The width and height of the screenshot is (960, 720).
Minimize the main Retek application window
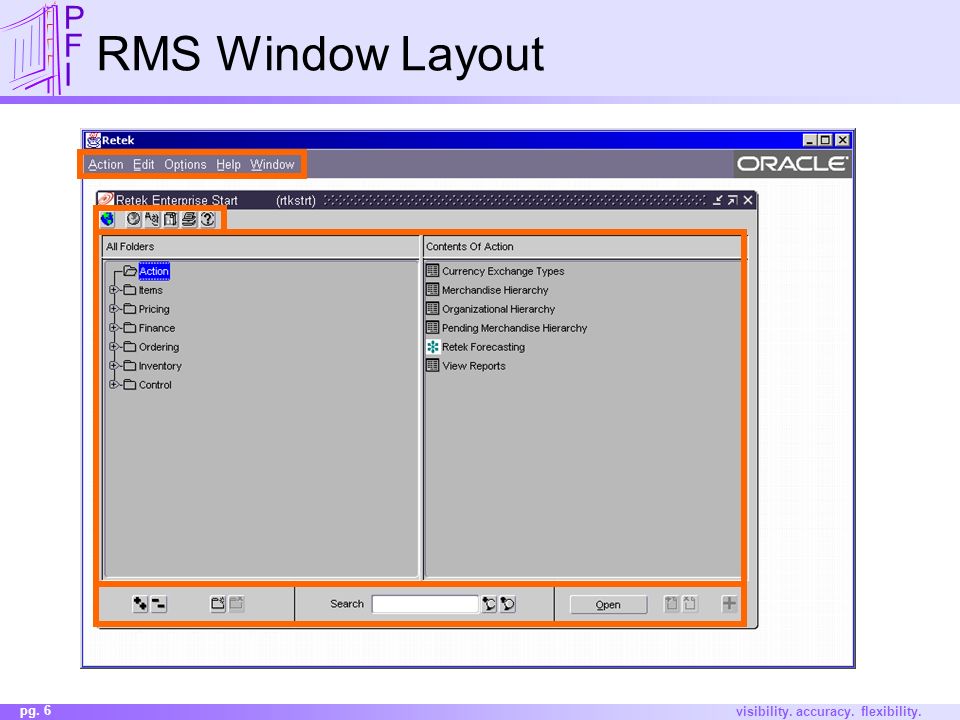tap(810, 140)
